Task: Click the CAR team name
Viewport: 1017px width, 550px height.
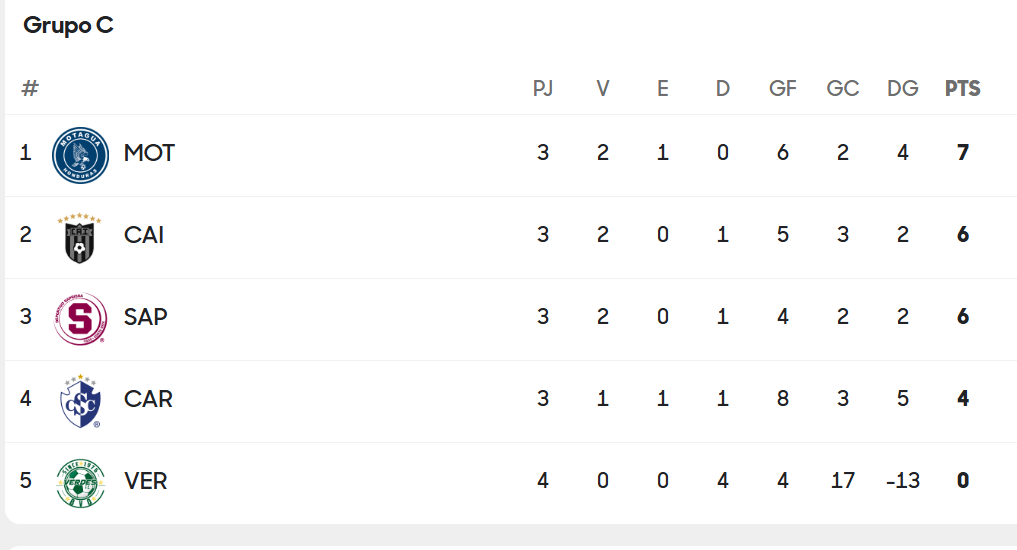Action: [x=149, y=399]
